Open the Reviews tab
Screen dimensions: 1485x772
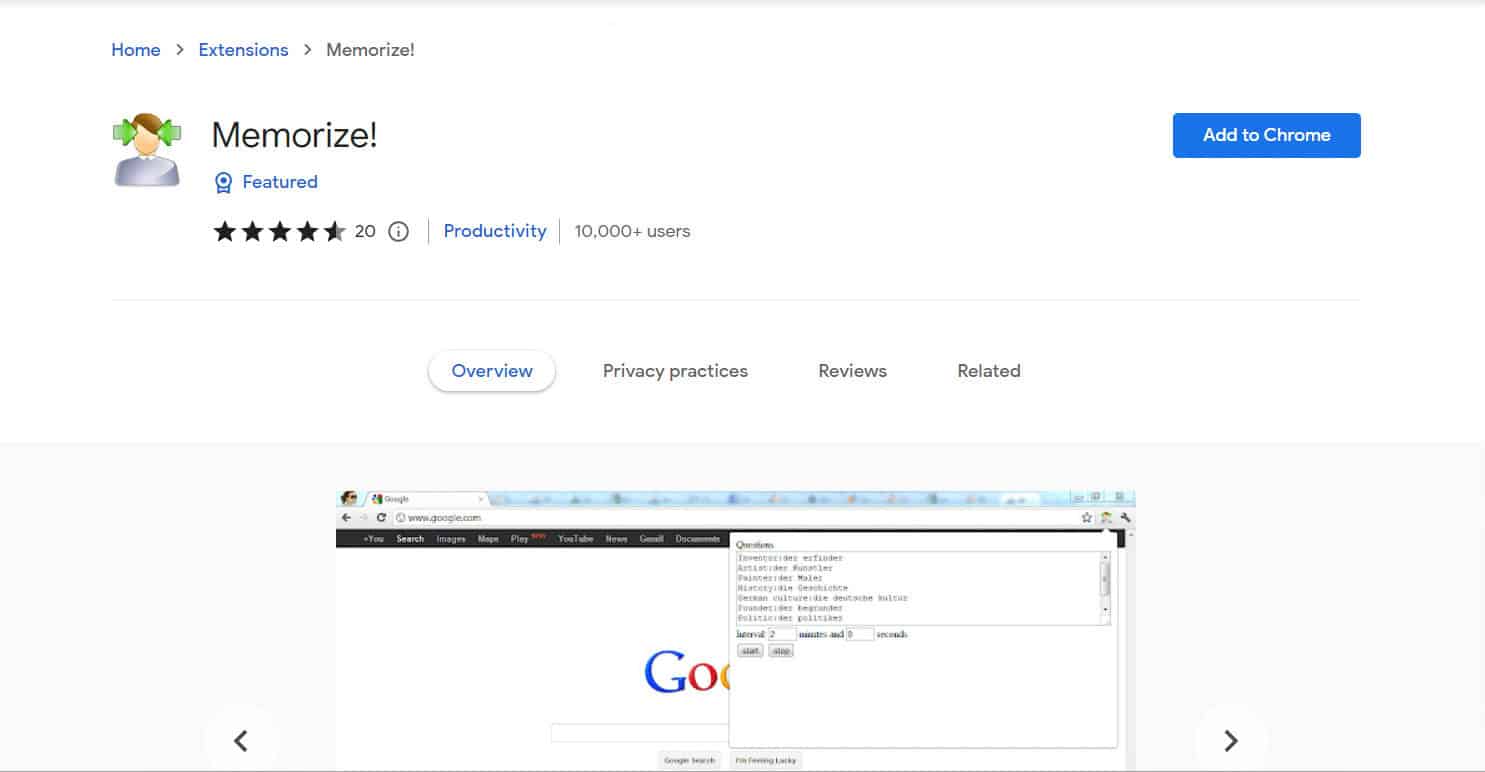pyautogui.click(x=852, y=371)
